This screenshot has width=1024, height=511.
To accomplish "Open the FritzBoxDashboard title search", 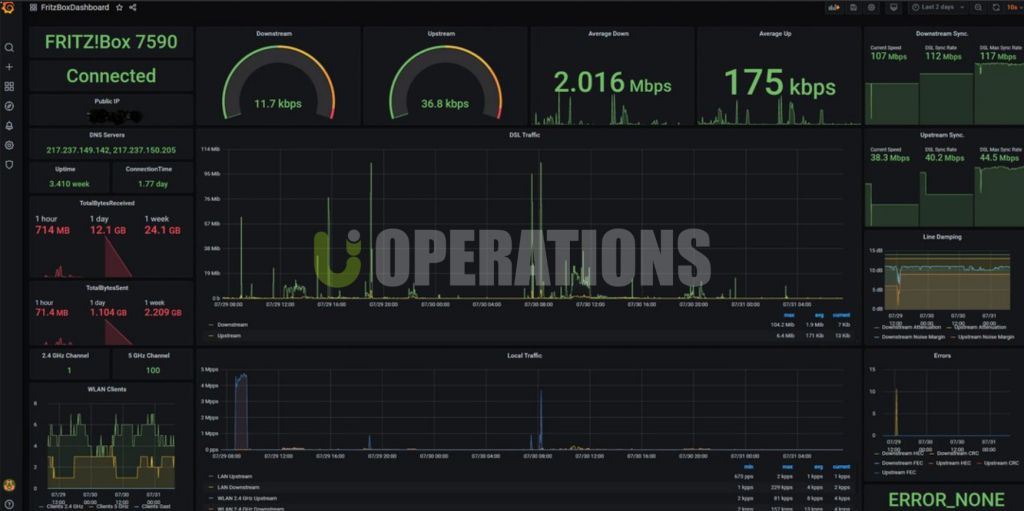I will coord(75,8).
